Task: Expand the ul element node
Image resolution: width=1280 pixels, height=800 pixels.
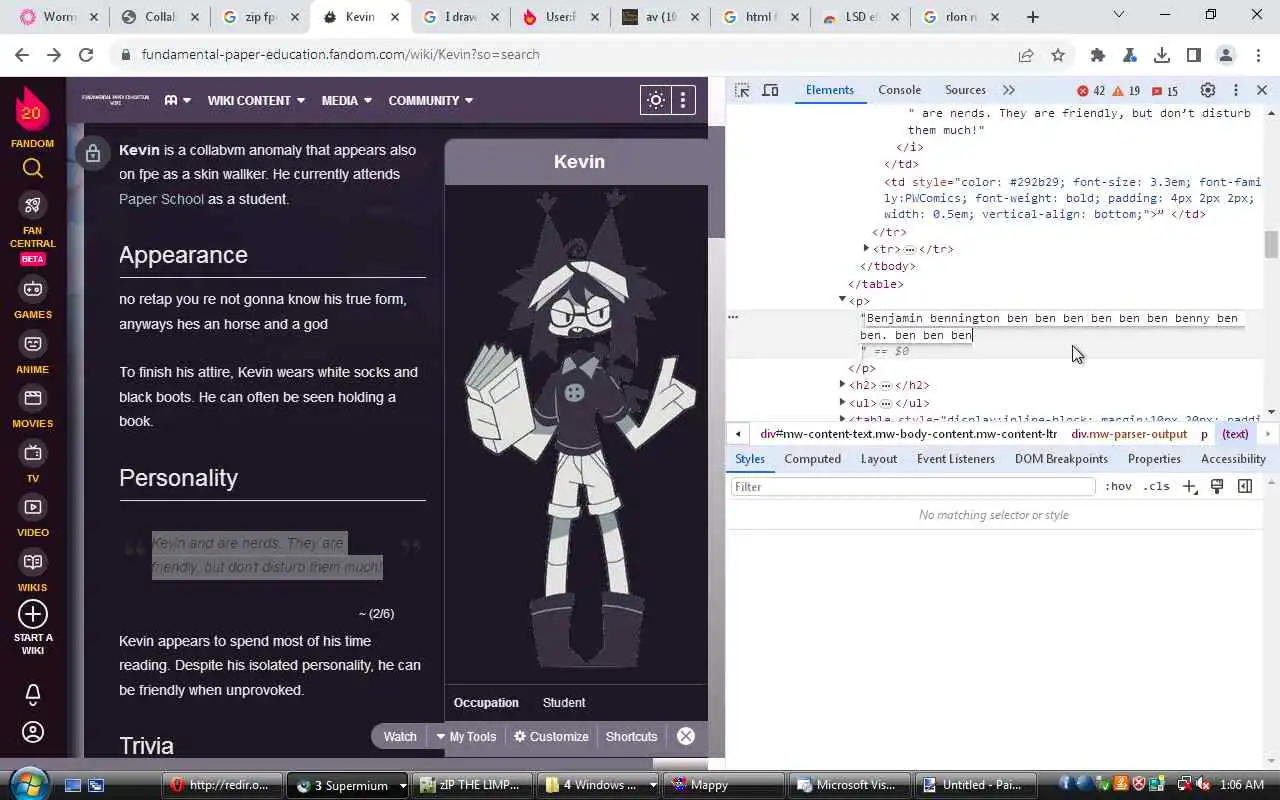Action: 842,402
